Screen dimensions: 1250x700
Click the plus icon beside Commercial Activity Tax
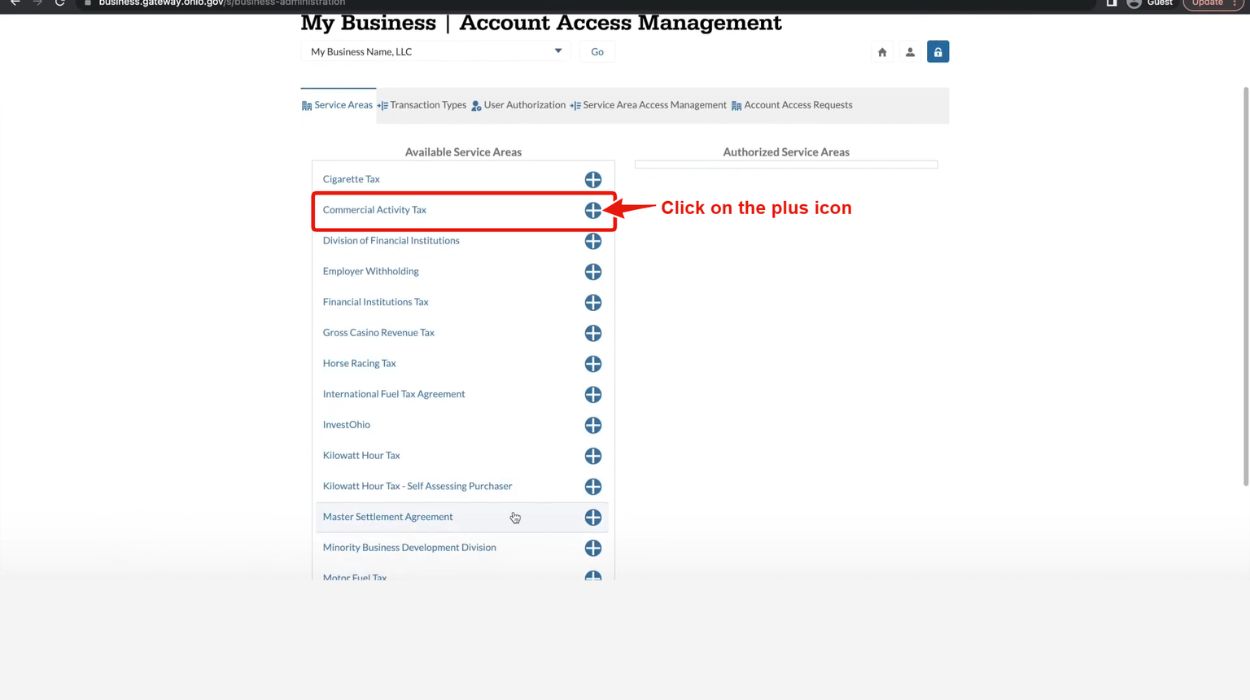click(x=593, y=210)
